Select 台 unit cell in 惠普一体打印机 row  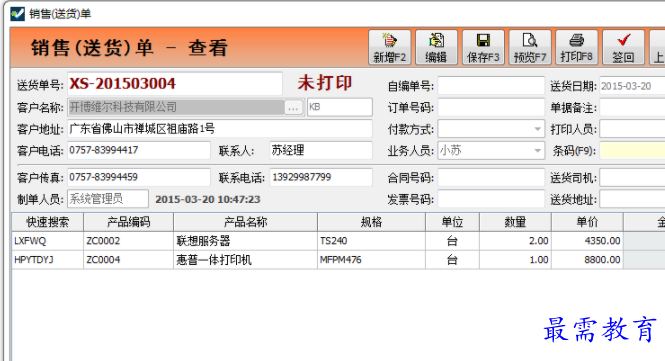(453, 260)
